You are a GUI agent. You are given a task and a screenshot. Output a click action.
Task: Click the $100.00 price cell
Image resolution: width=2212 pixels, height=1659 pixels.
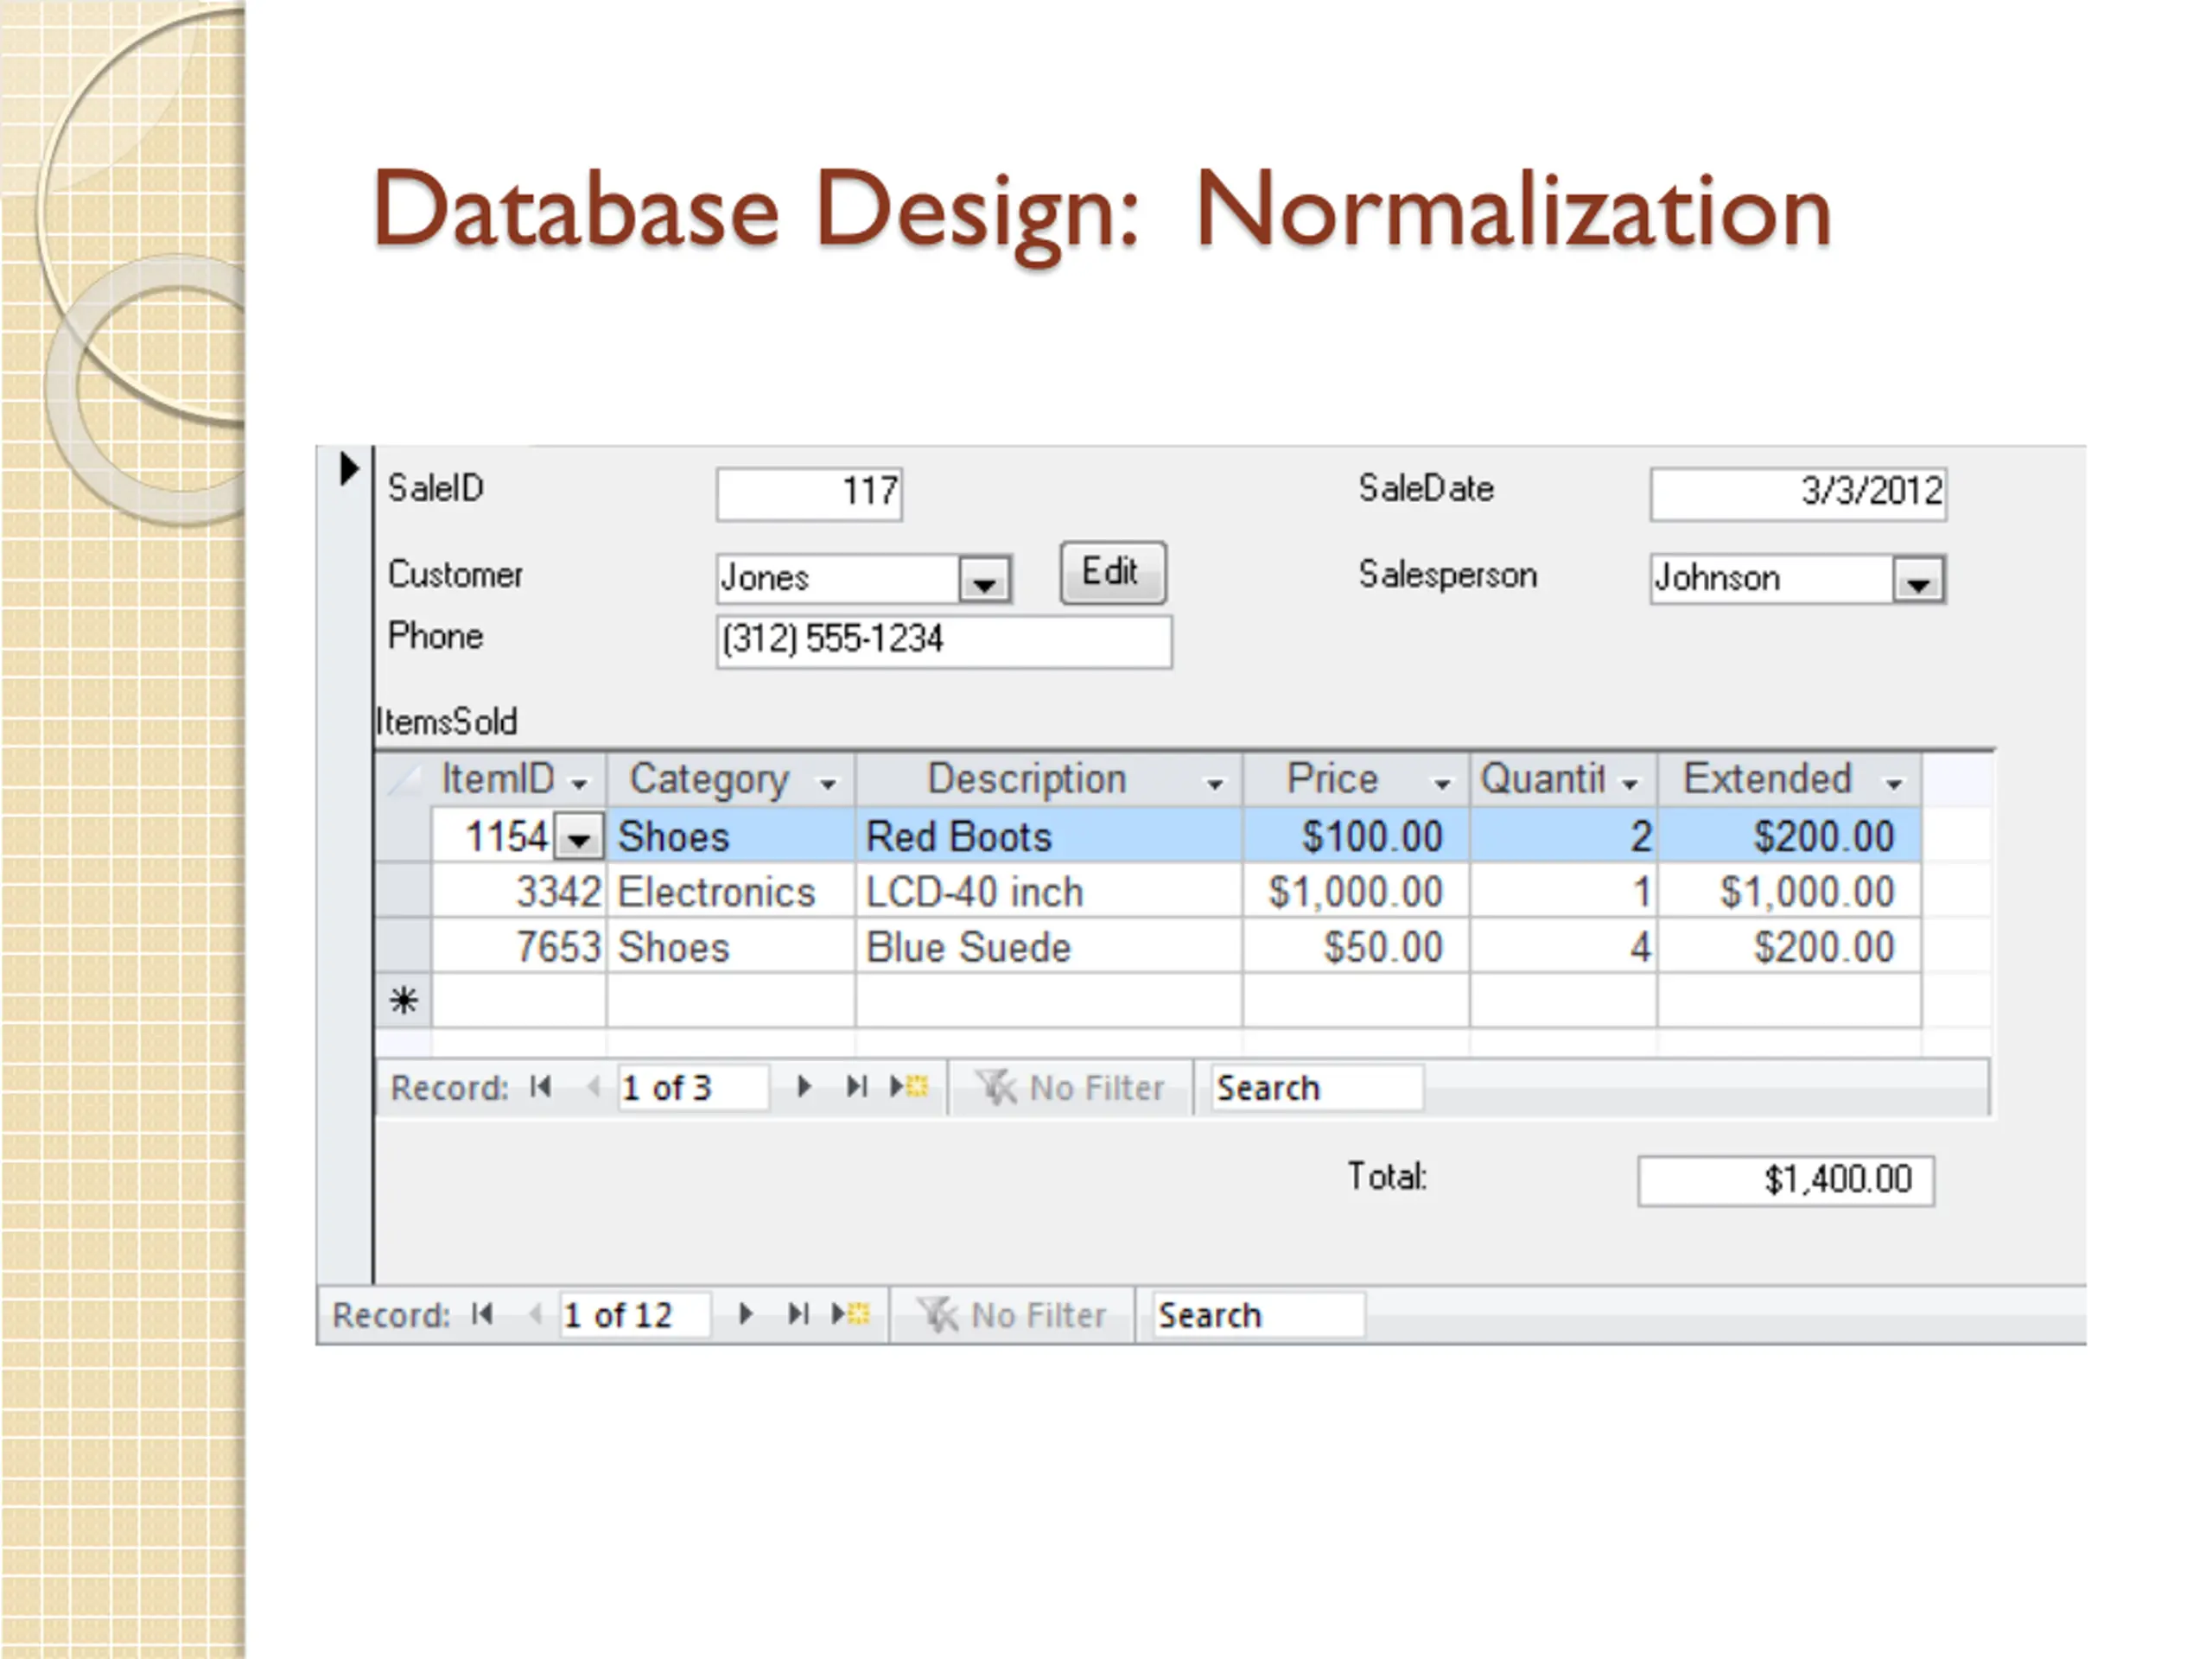1356,836
